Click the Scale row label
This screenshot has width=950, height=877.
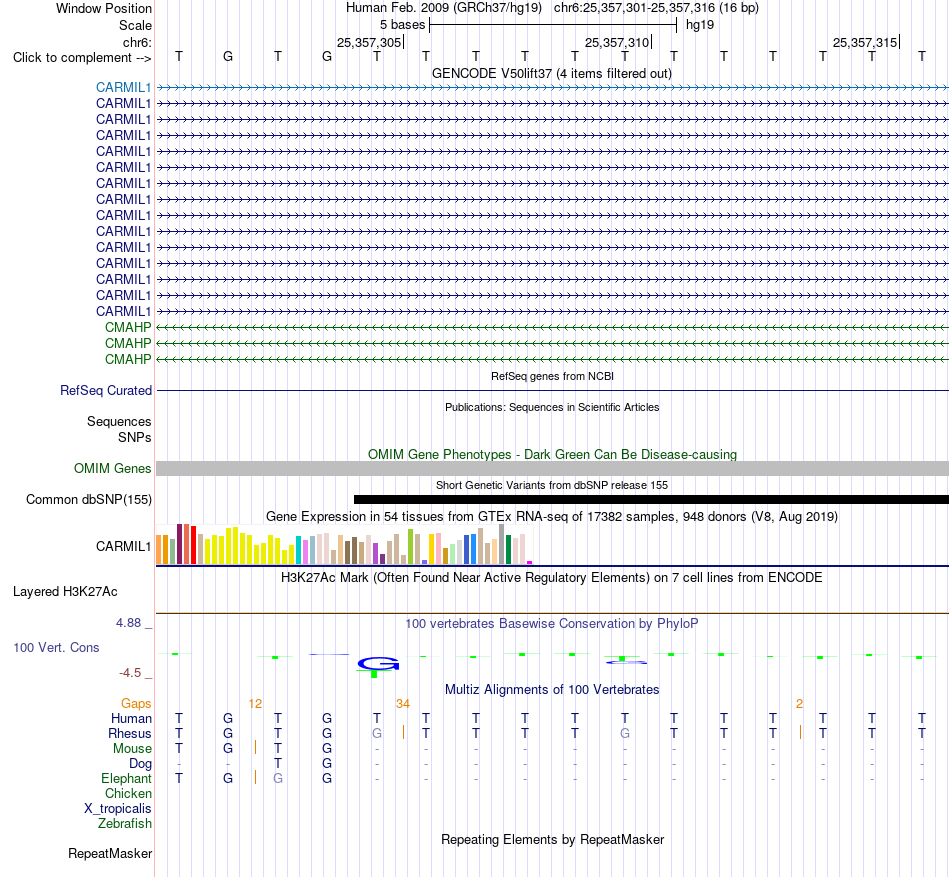point(135,25)
